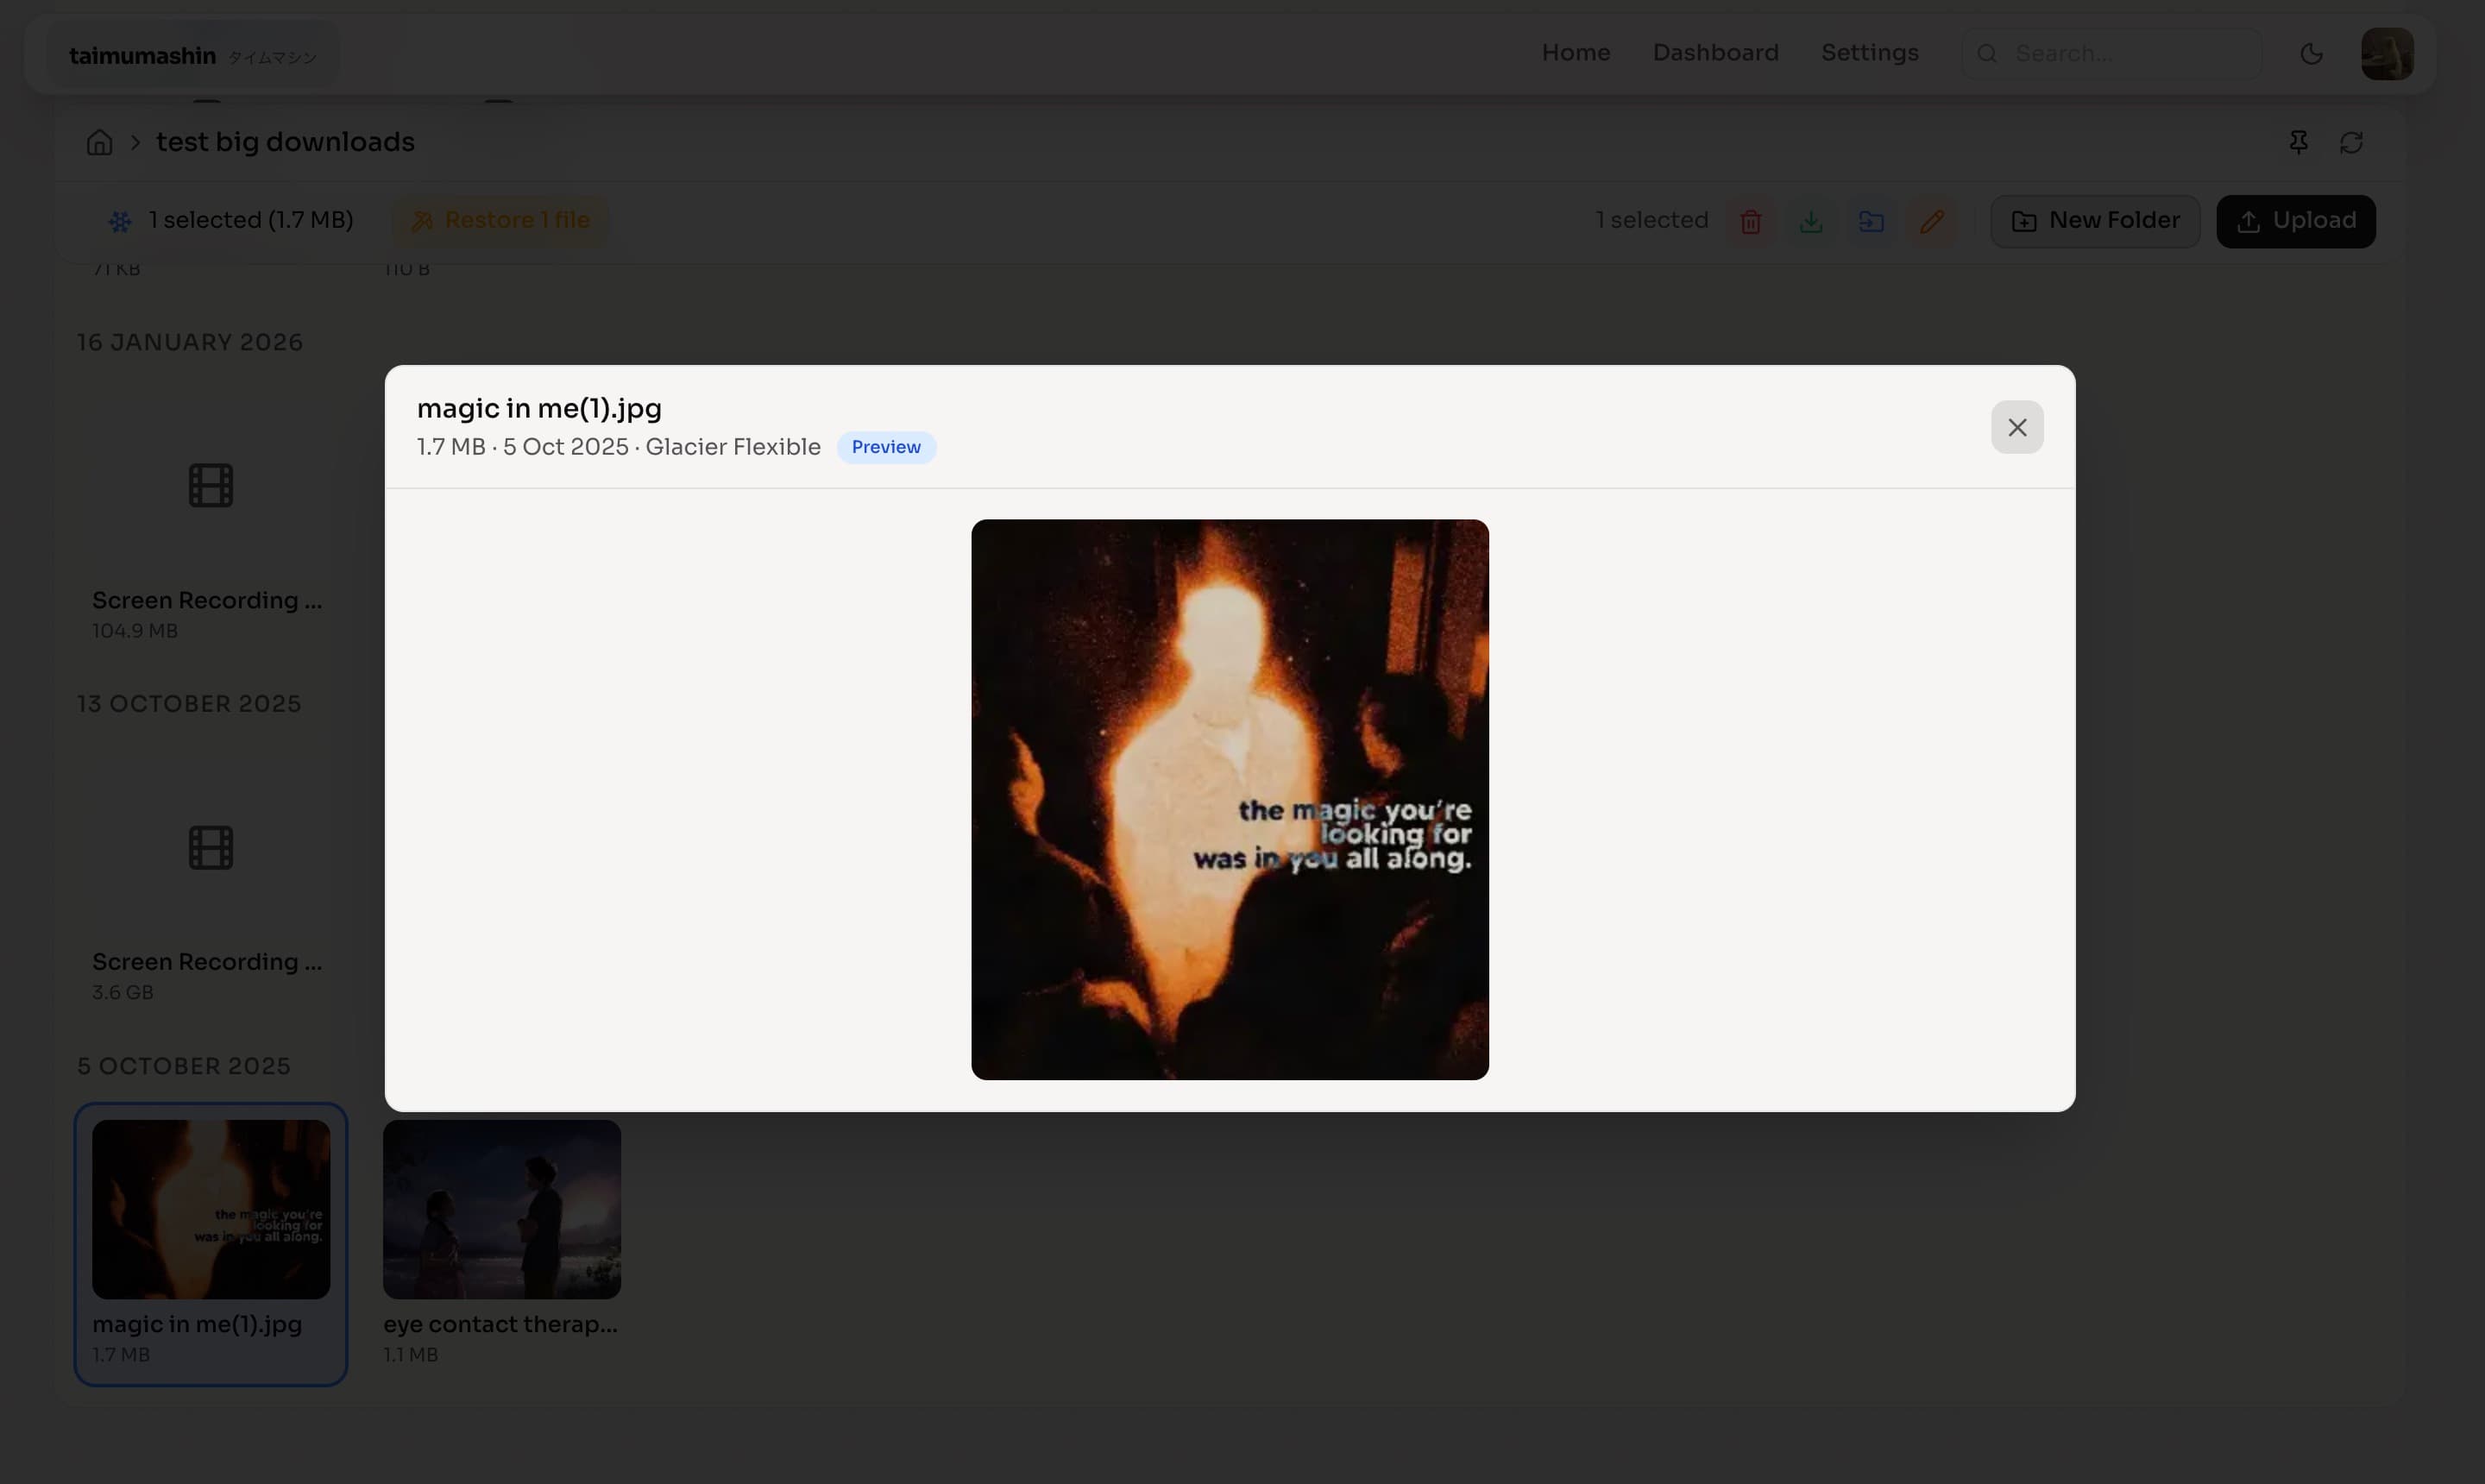Toggle dark mode with moon icon
This screenshot has height=1484, width=2485.
[2311, 54]
